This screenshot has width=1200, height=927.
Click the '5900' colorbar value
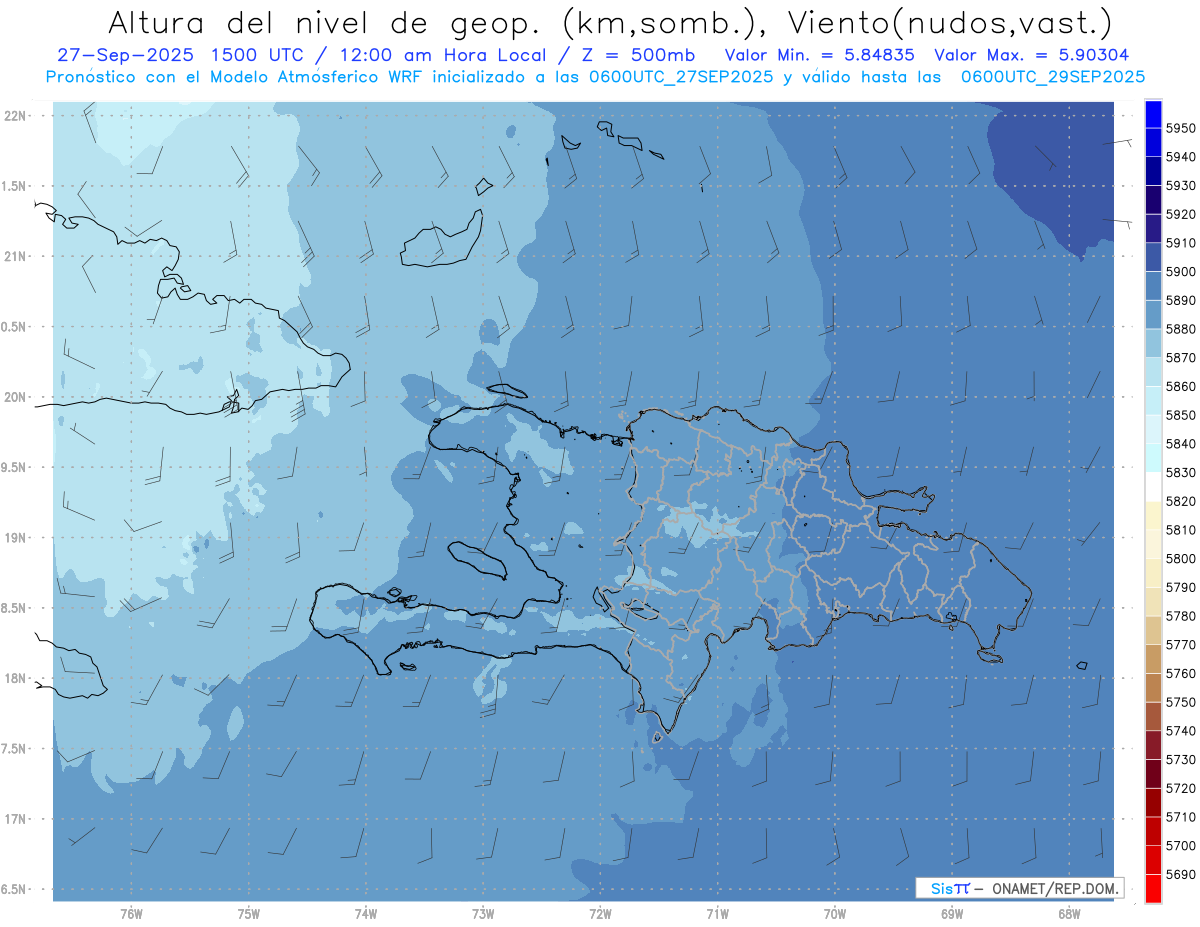click(1180, 271)
